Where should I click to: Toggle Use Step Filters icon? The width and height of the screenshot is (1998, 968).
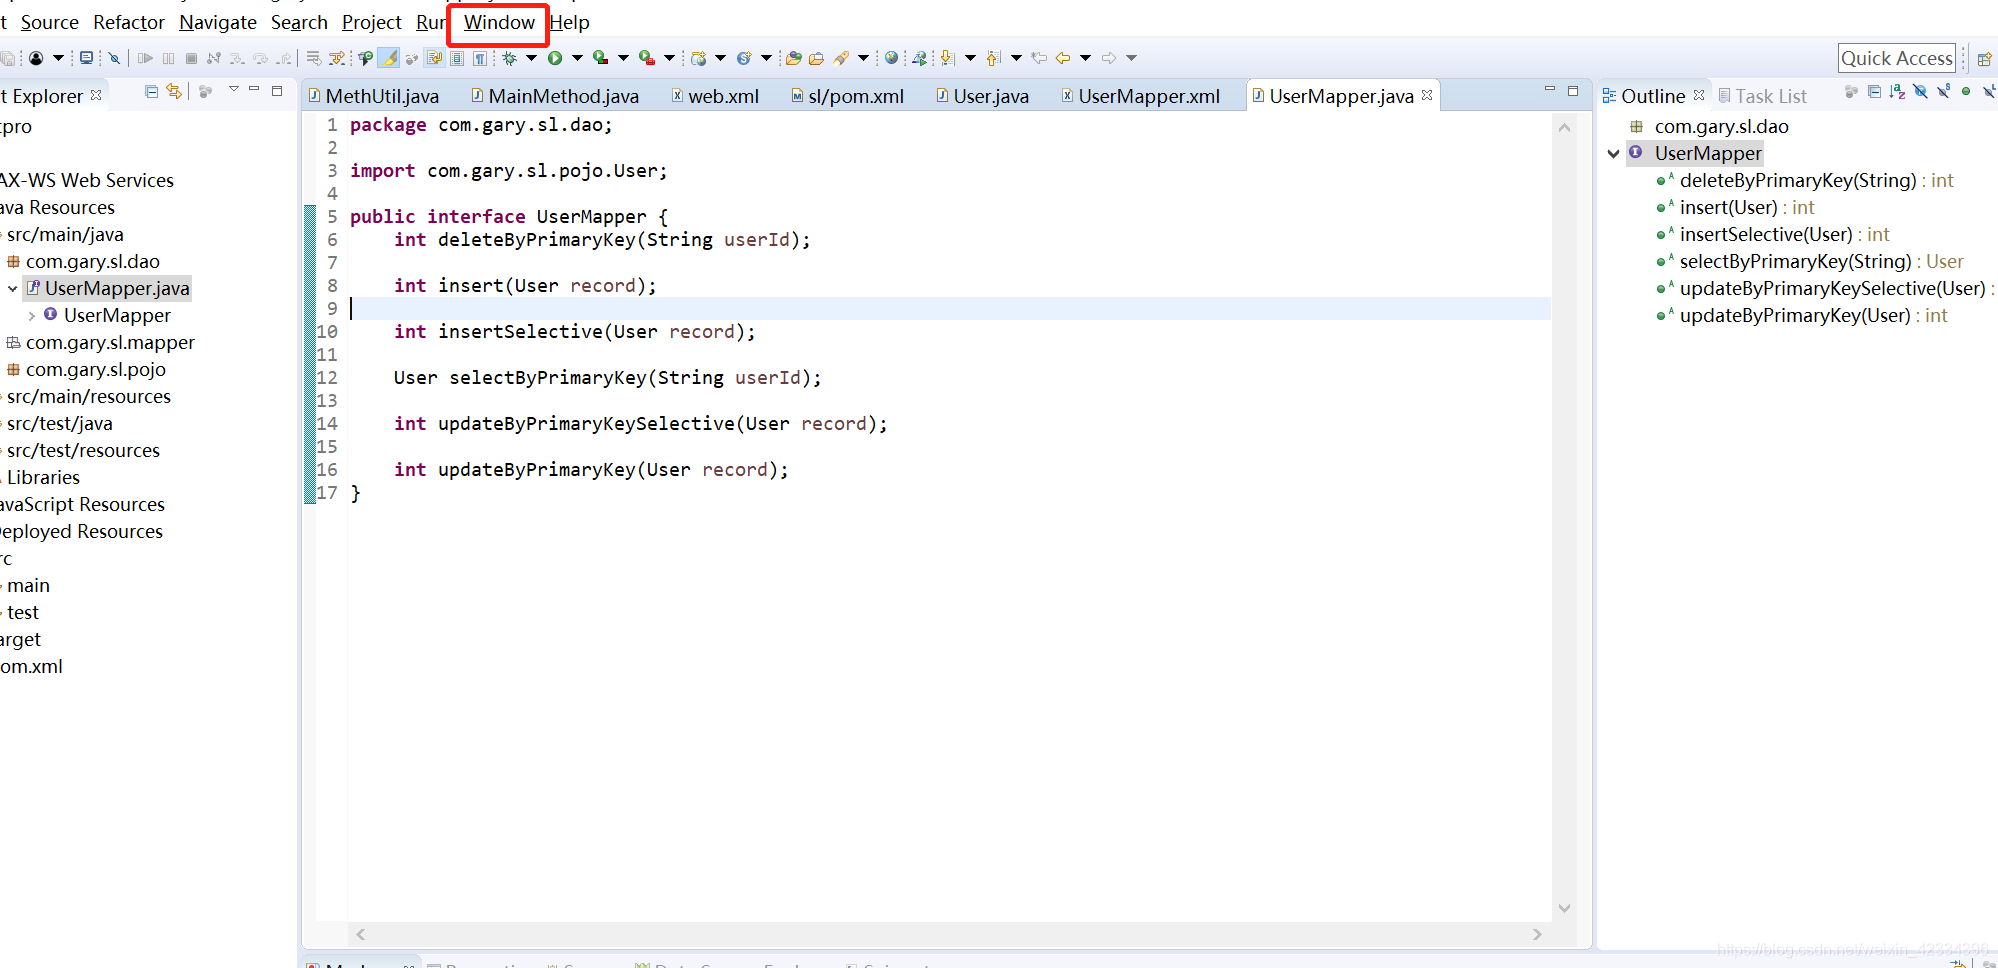337,58
